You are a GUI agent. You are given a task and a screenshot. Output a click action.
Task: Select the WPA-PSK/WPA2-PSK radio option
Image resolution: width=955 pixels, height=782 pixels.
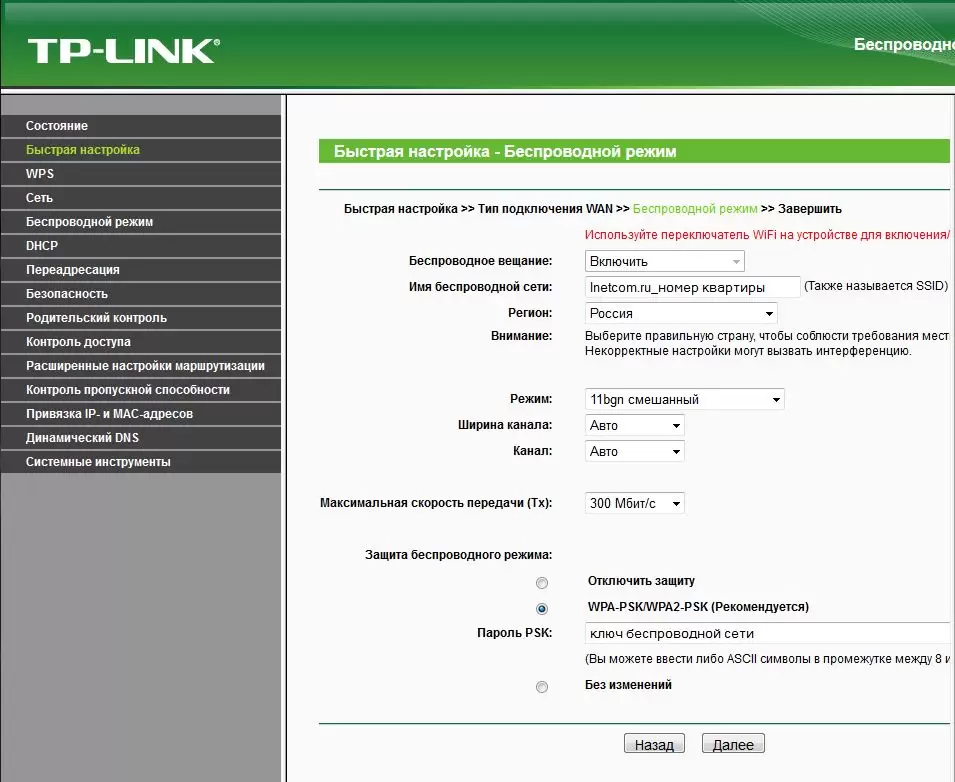click(542, 608)
